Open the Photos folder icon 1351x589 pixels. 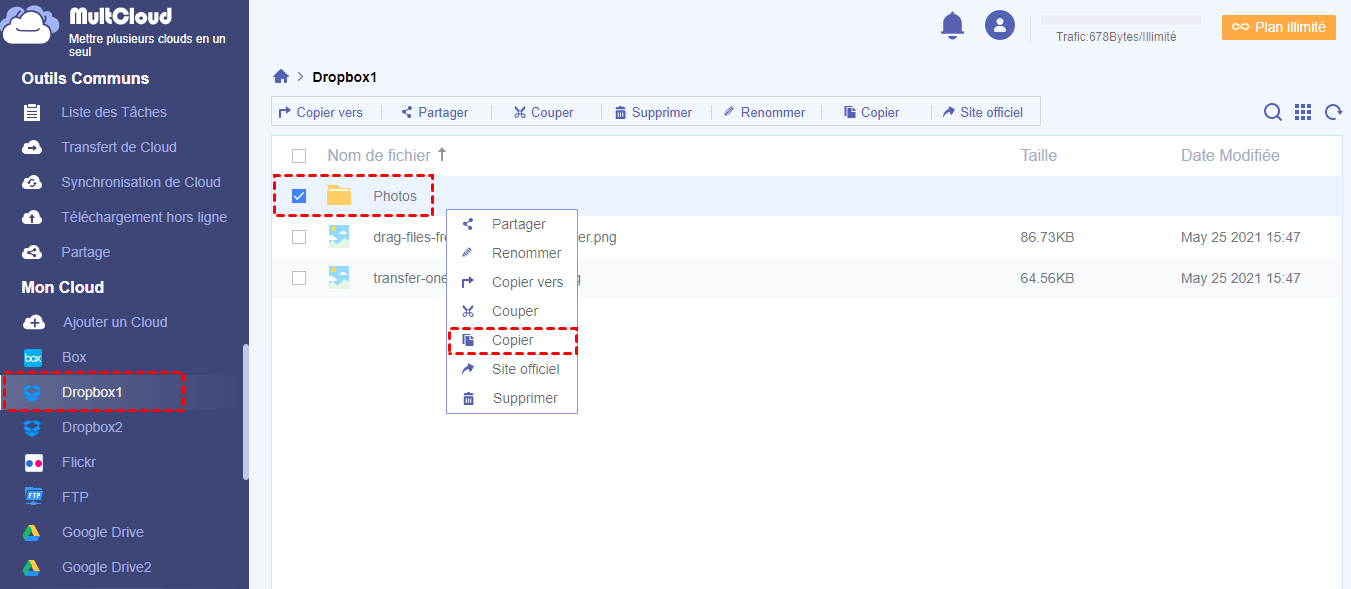(x=339, y=196)
